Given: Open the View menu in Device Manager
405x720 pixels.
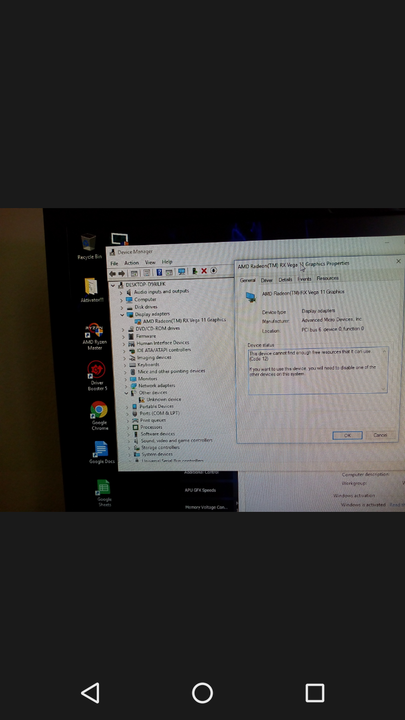Looking at the screenshot, I should click(x=150, y=262).
